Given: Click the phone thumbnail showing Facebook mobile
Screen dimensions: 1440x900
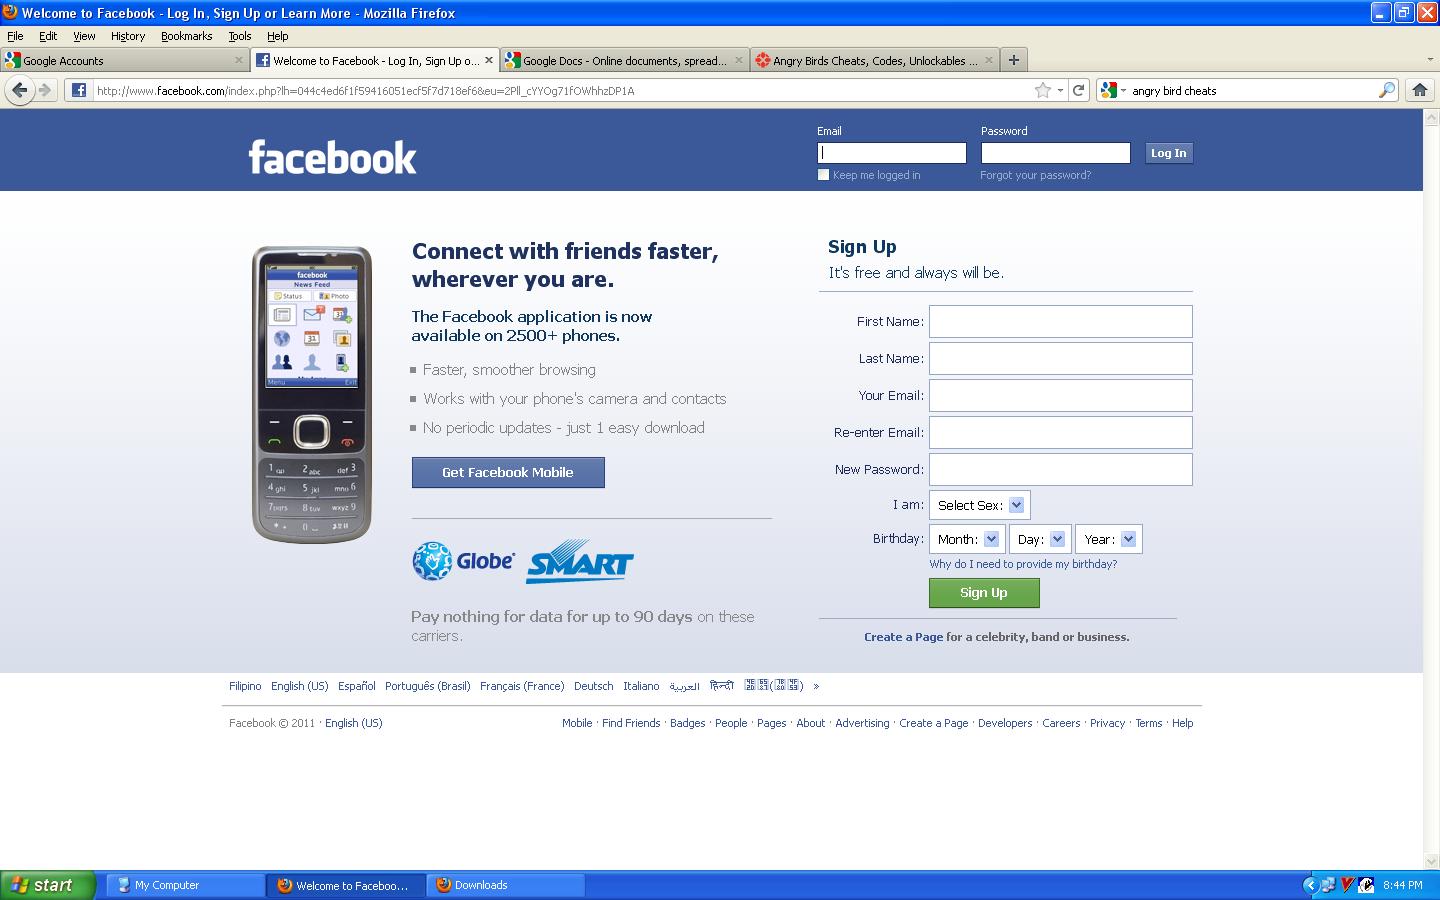Looking at the screenshot, I should click(311, 393).
